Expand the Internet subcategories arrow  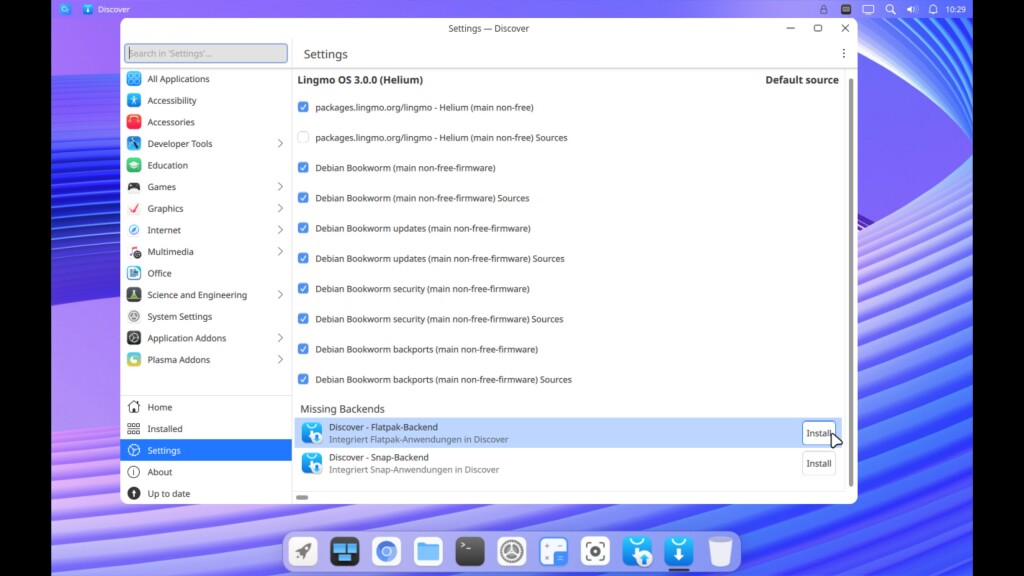280,230
